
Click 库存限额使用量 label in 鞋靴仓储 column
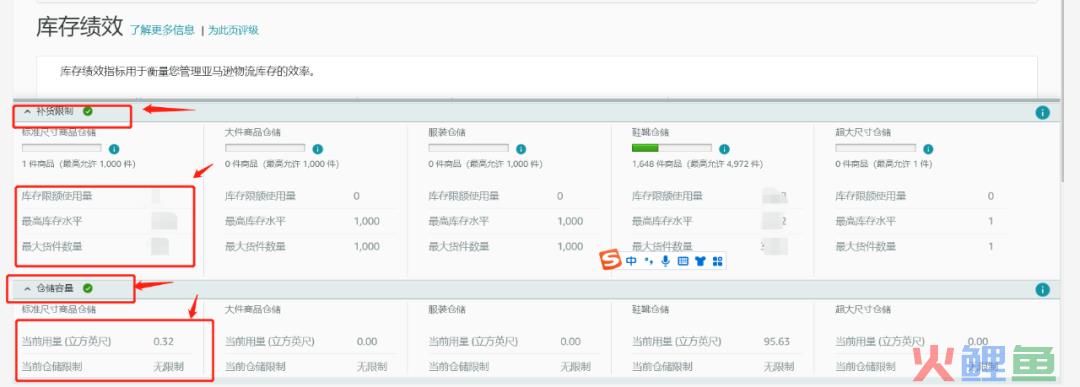click(x=667, y=196)
